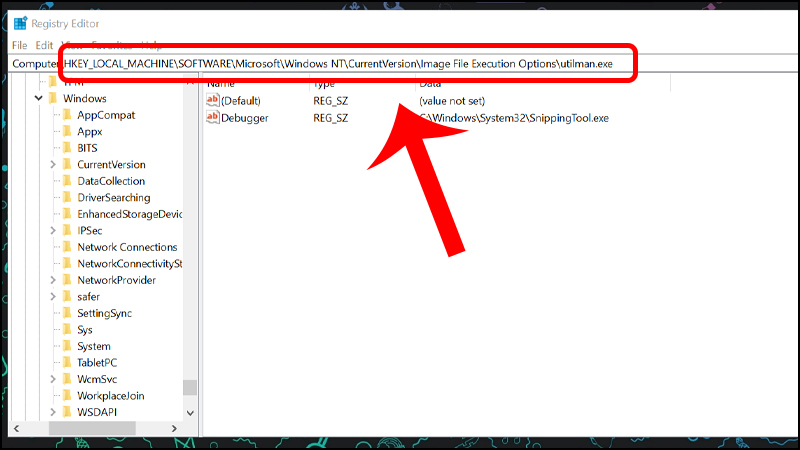Select the Network Connections key
Viewport: 800px width, 450px height.
pyautogui.click(x=127, y=247)
